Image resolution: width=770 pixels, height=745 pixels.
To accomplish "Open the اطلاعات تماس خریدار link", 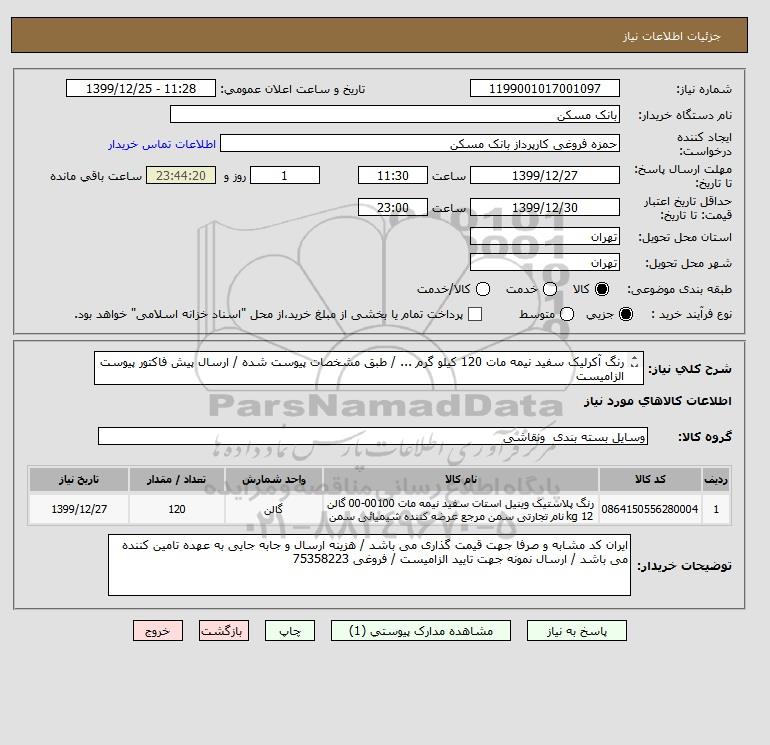I will 162,144.
